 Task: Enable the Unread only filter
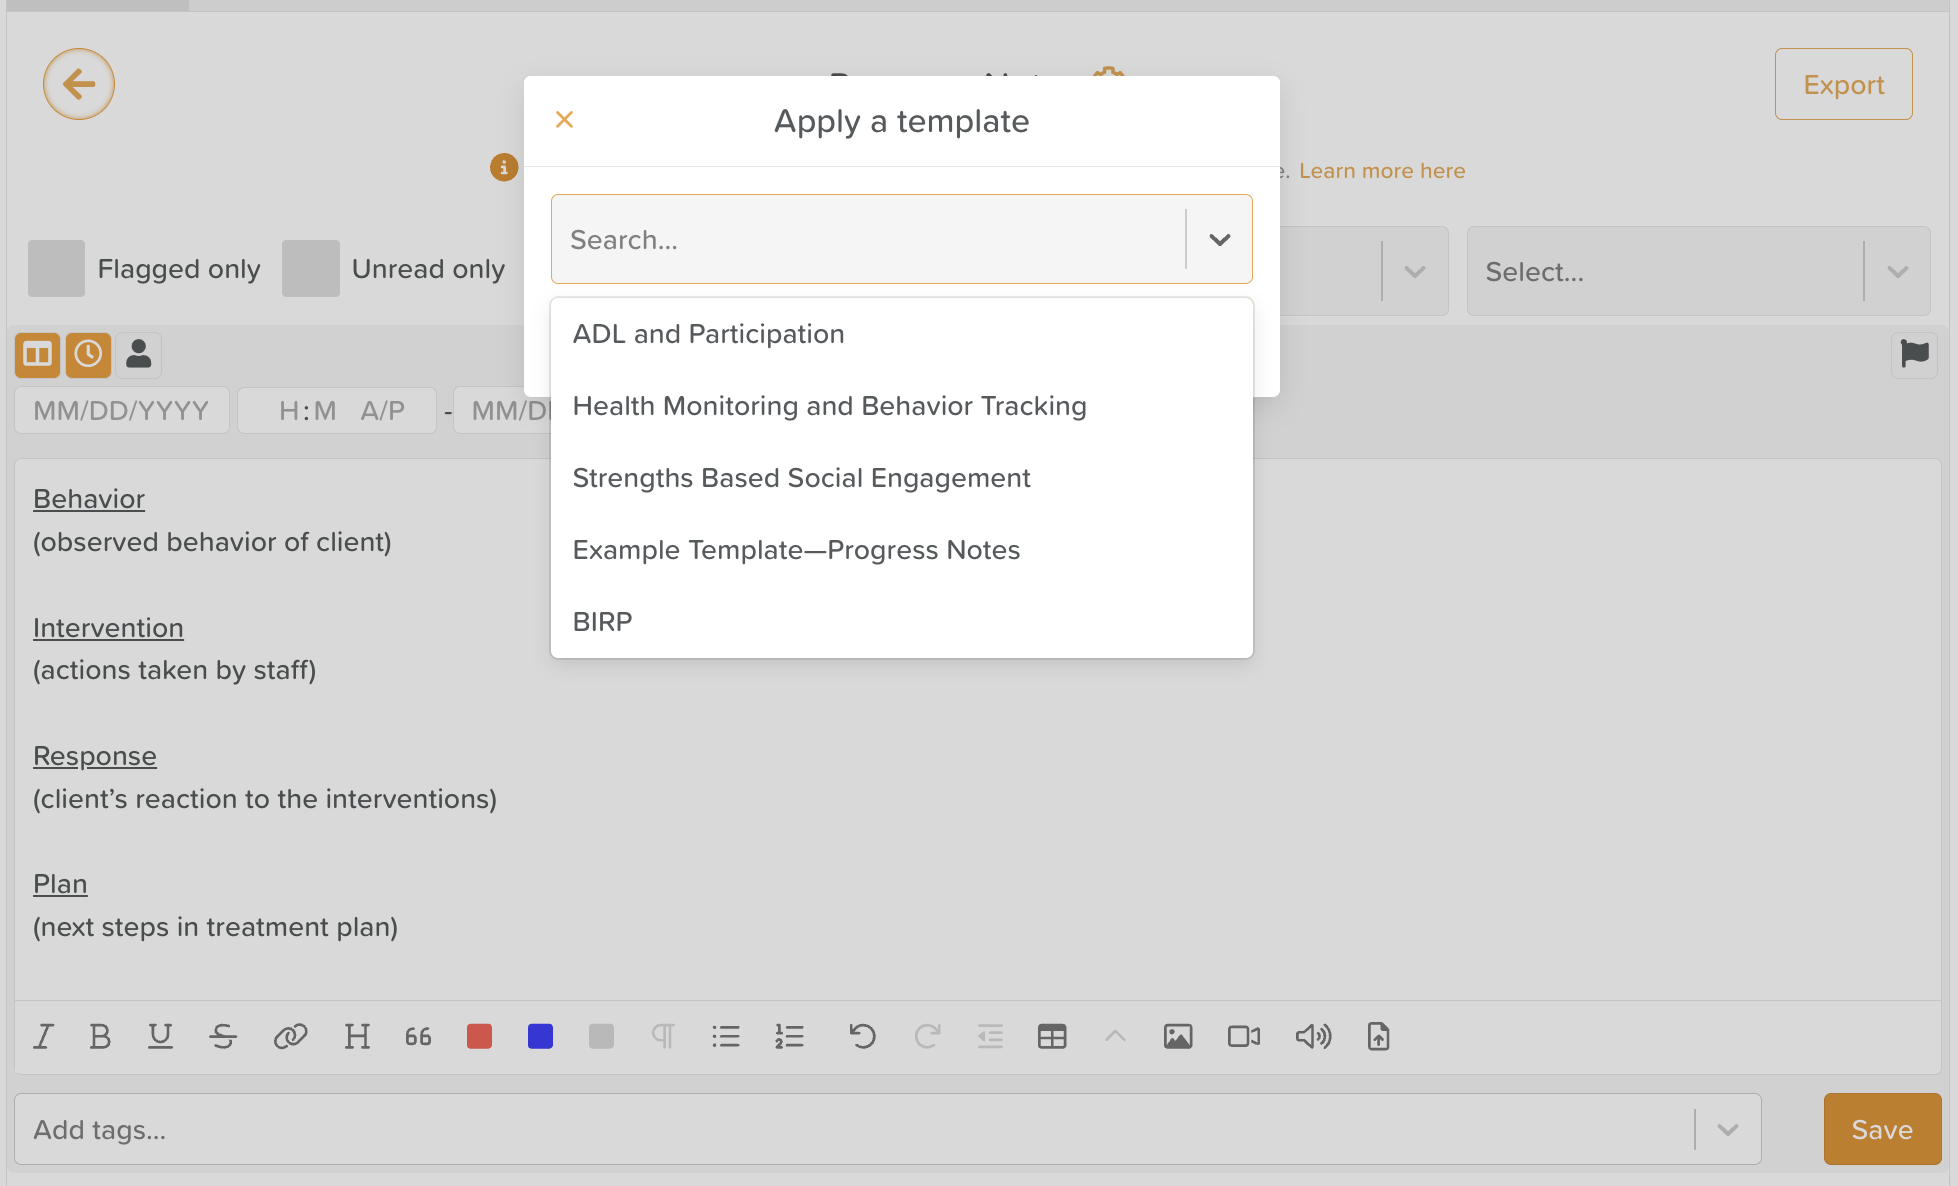point(310,268)
